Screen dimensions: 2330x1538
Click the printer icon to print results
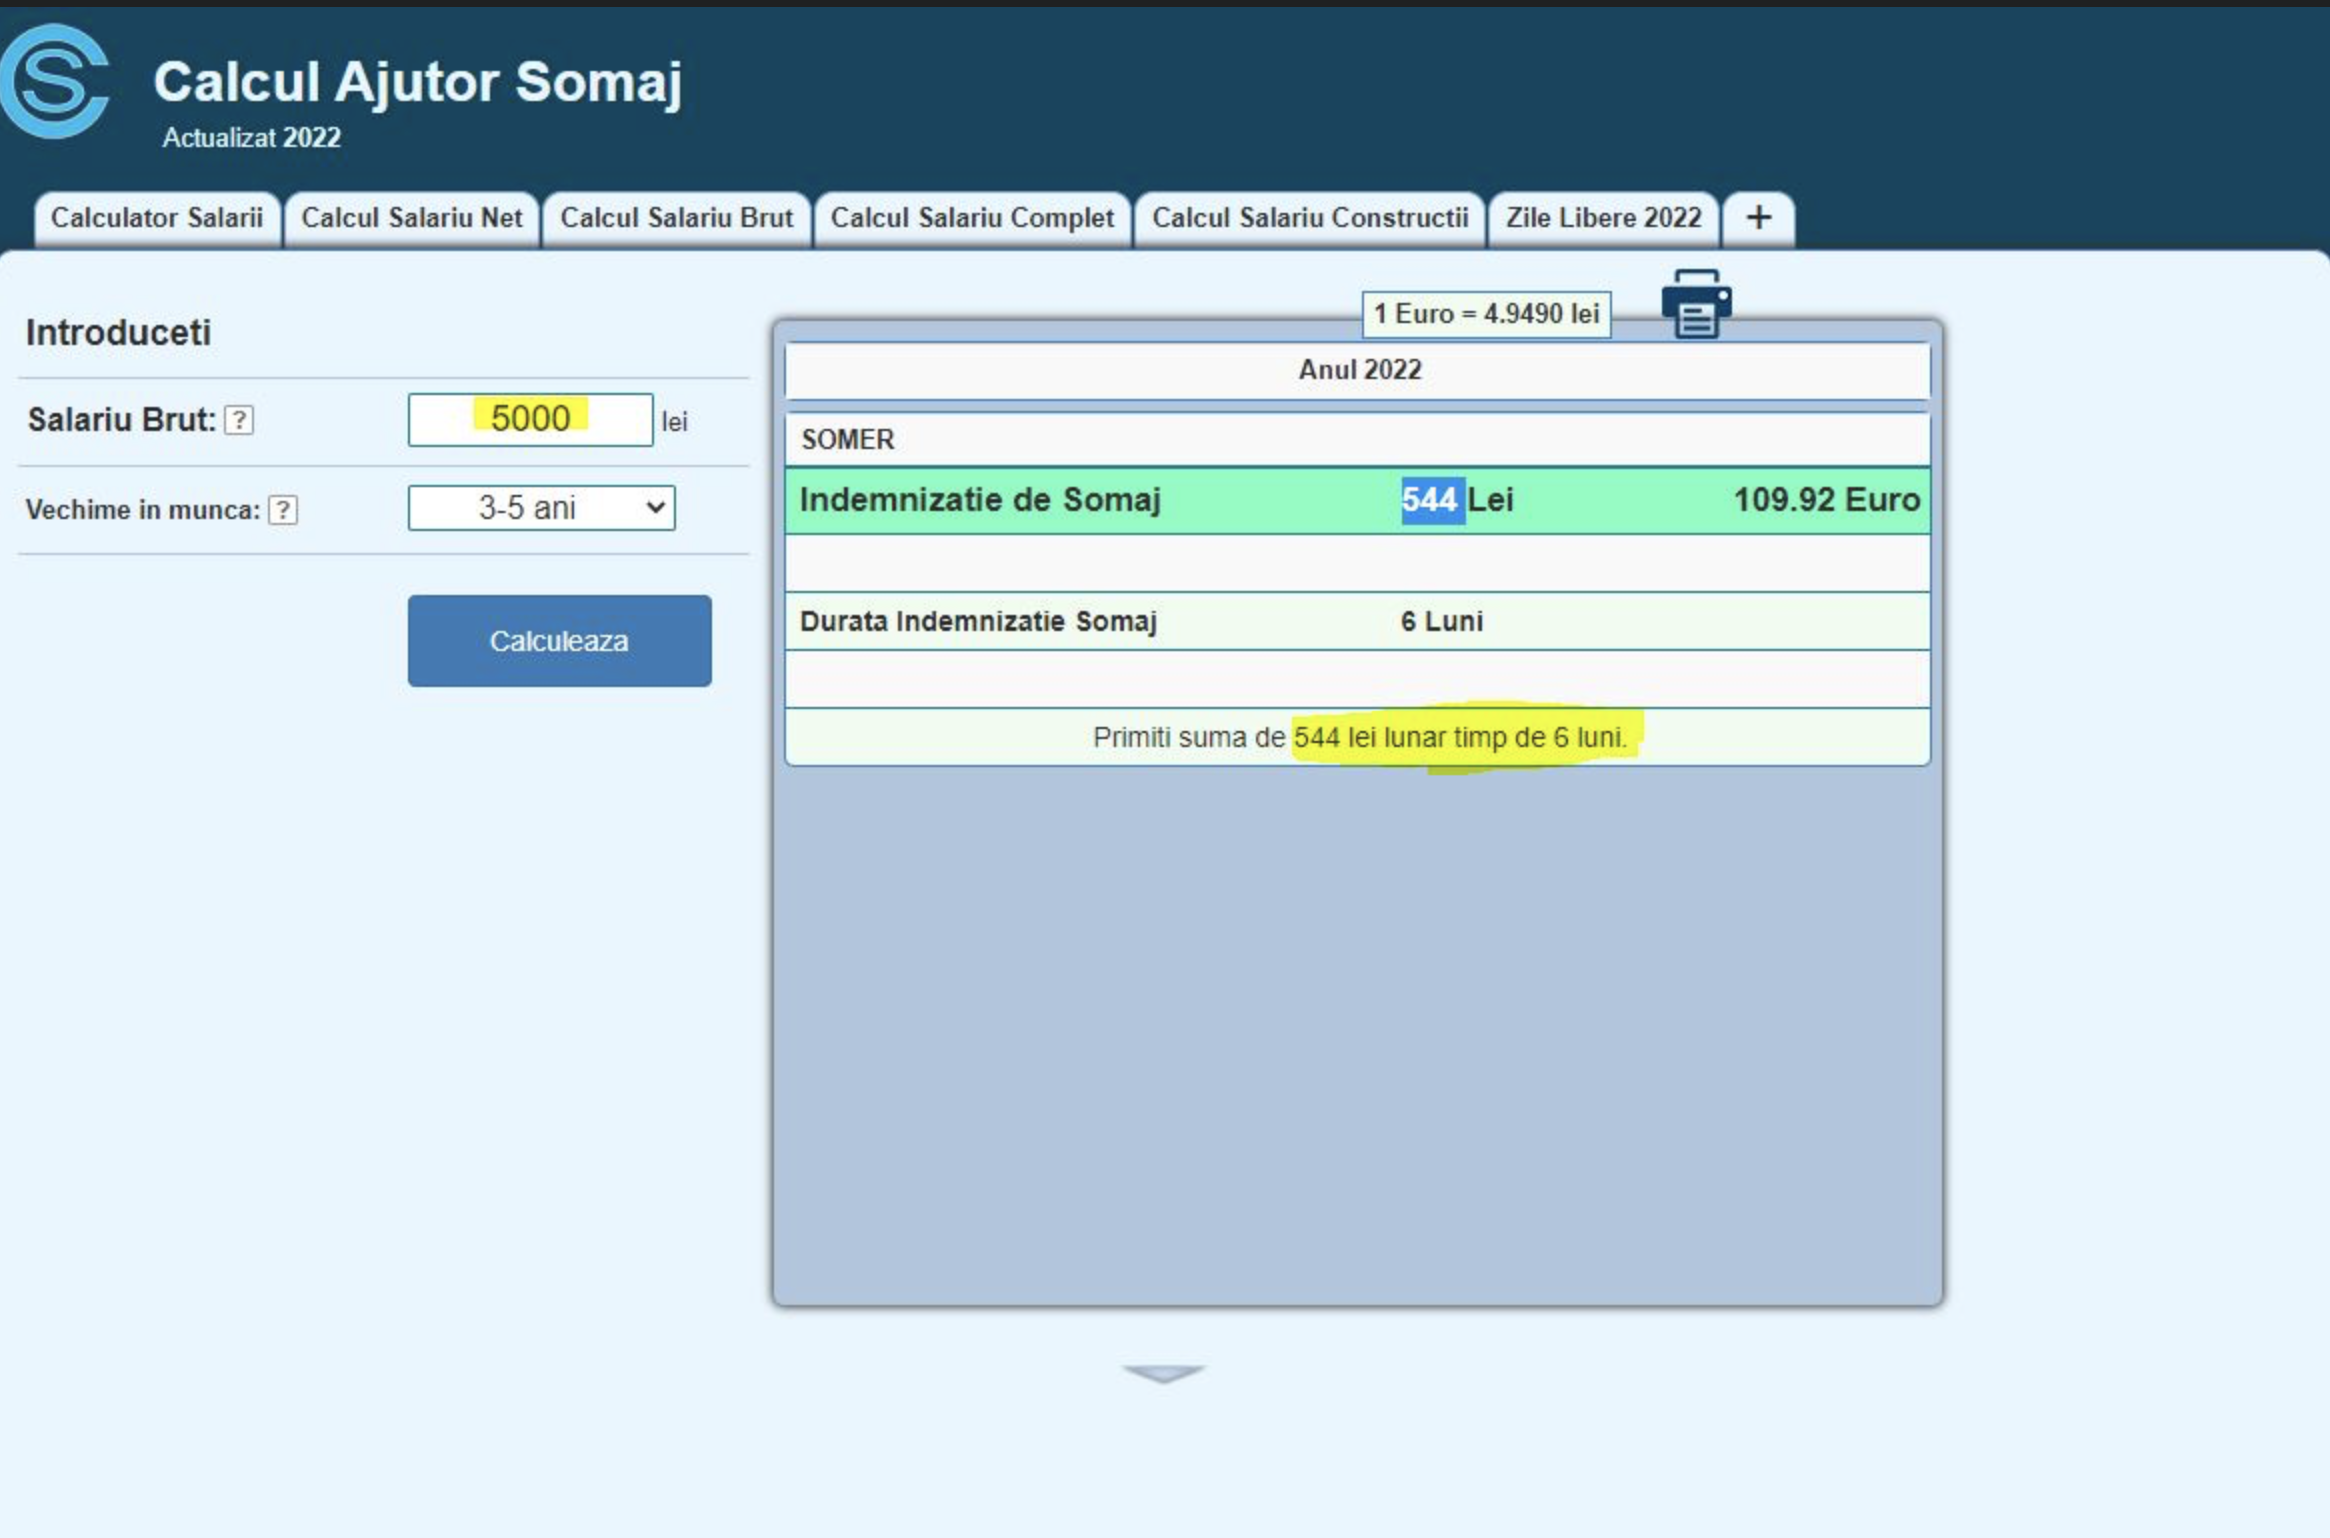point(1696,305)
